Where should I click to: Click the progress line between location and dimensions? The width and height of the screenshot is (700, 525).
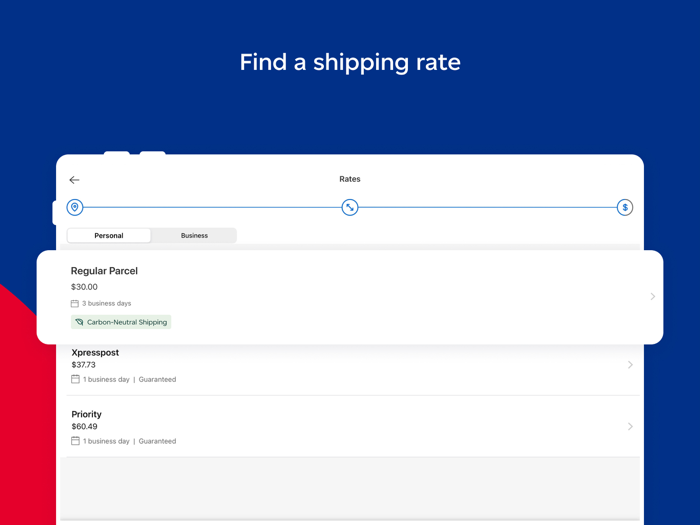click(x=212, y=207)
